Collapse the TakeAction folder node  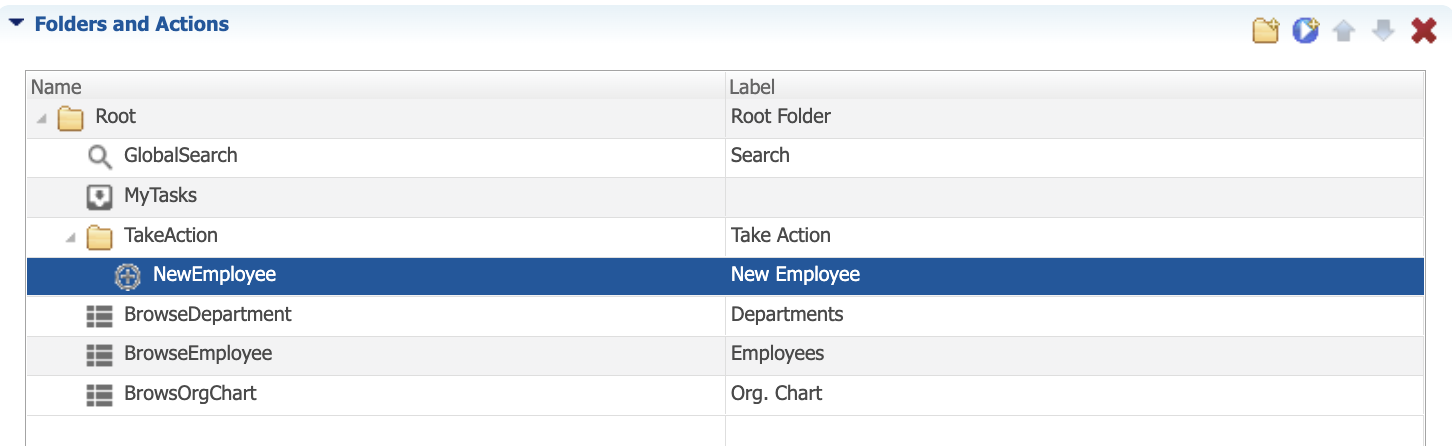click(x=70, y=237)
